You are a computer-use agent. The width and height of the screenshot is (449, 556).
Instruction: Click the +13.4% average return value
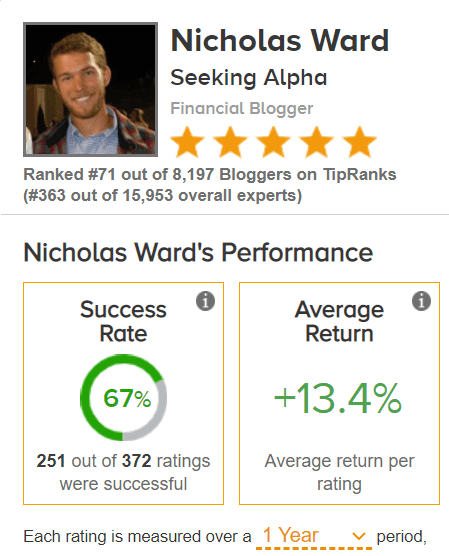338,399
